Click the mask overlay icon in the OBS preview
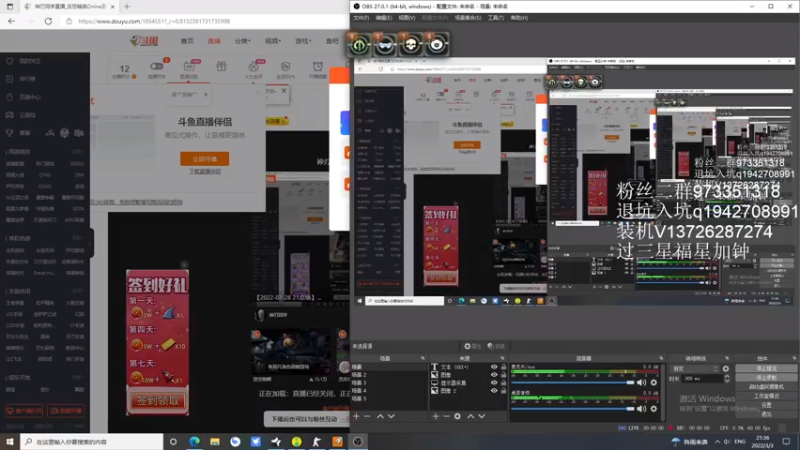This screenshot has height=450, width=800. (x=385, y=45)
